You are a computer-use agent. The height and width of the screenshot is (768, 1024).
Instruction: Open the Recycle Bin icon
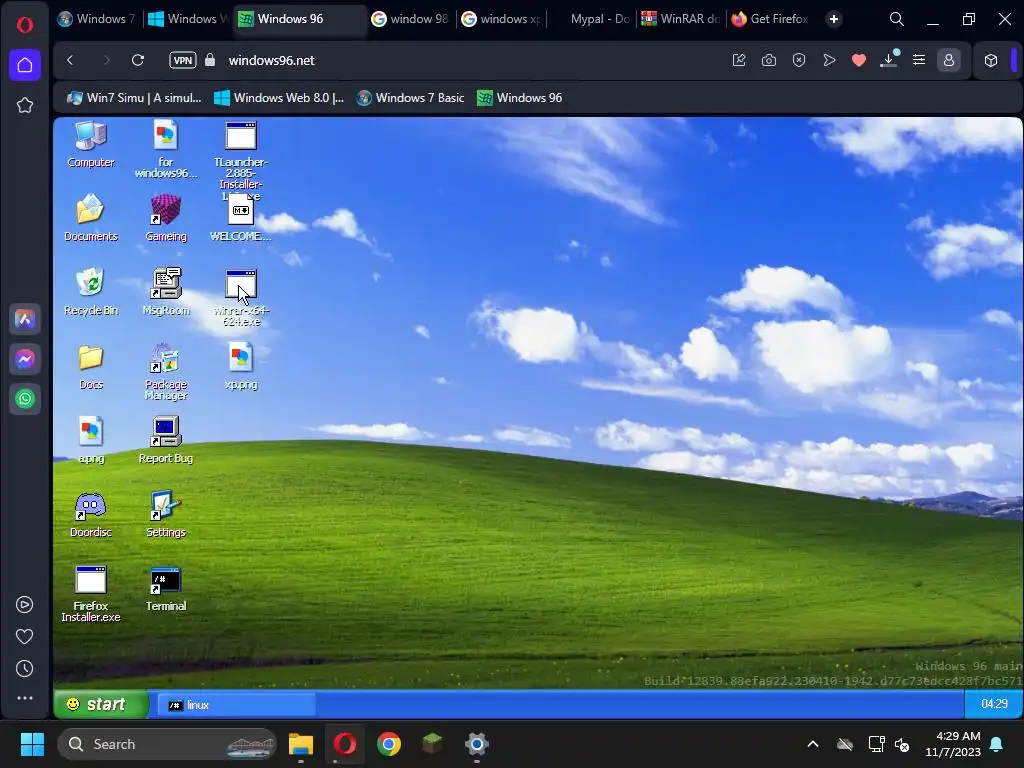91,292
